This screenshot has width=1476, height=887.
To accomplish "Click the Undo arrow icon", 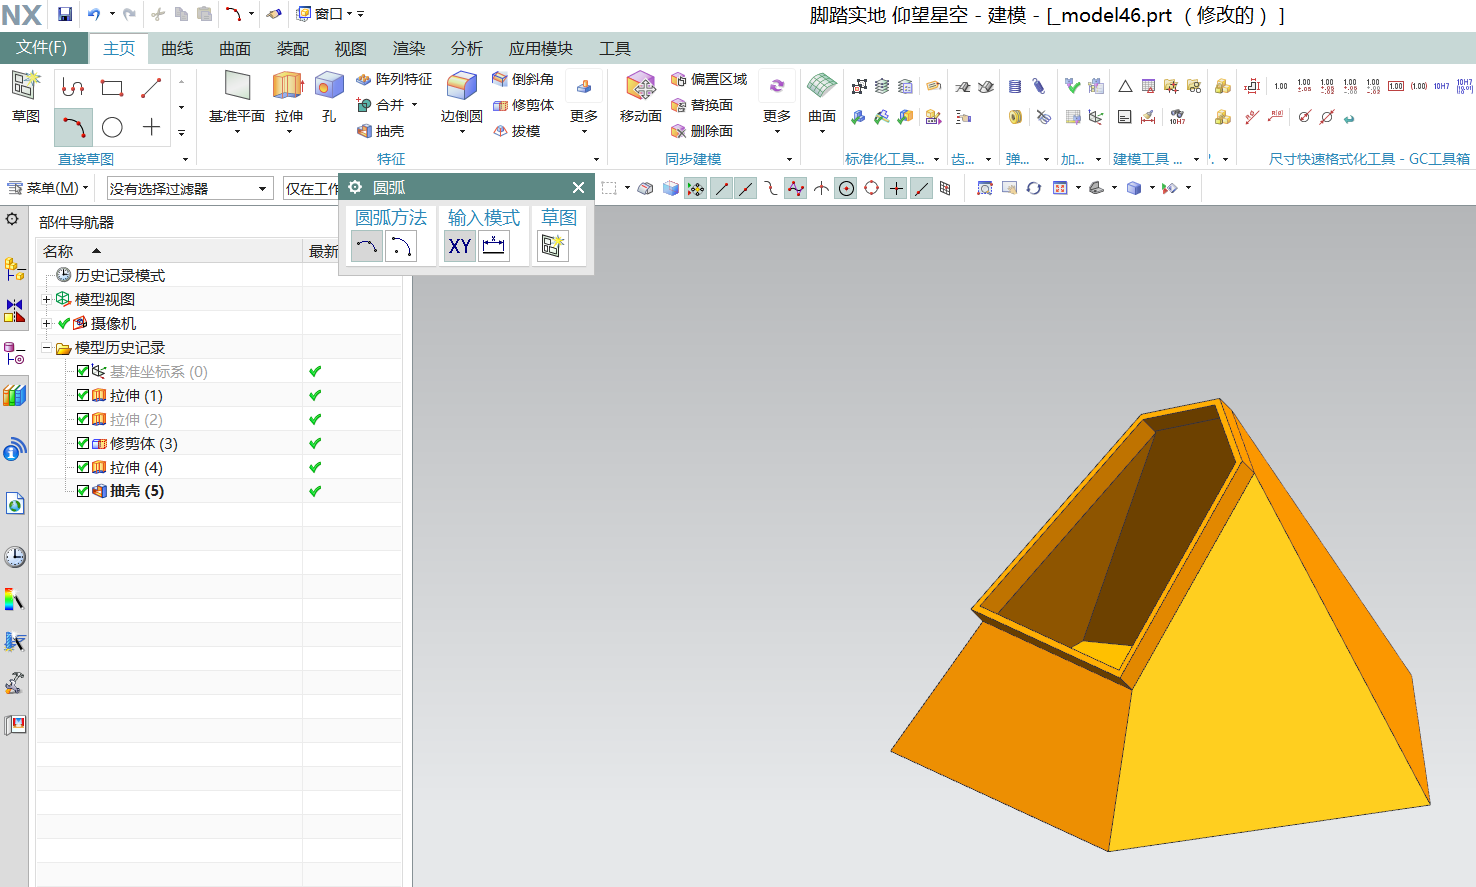I will click(94, 14).
